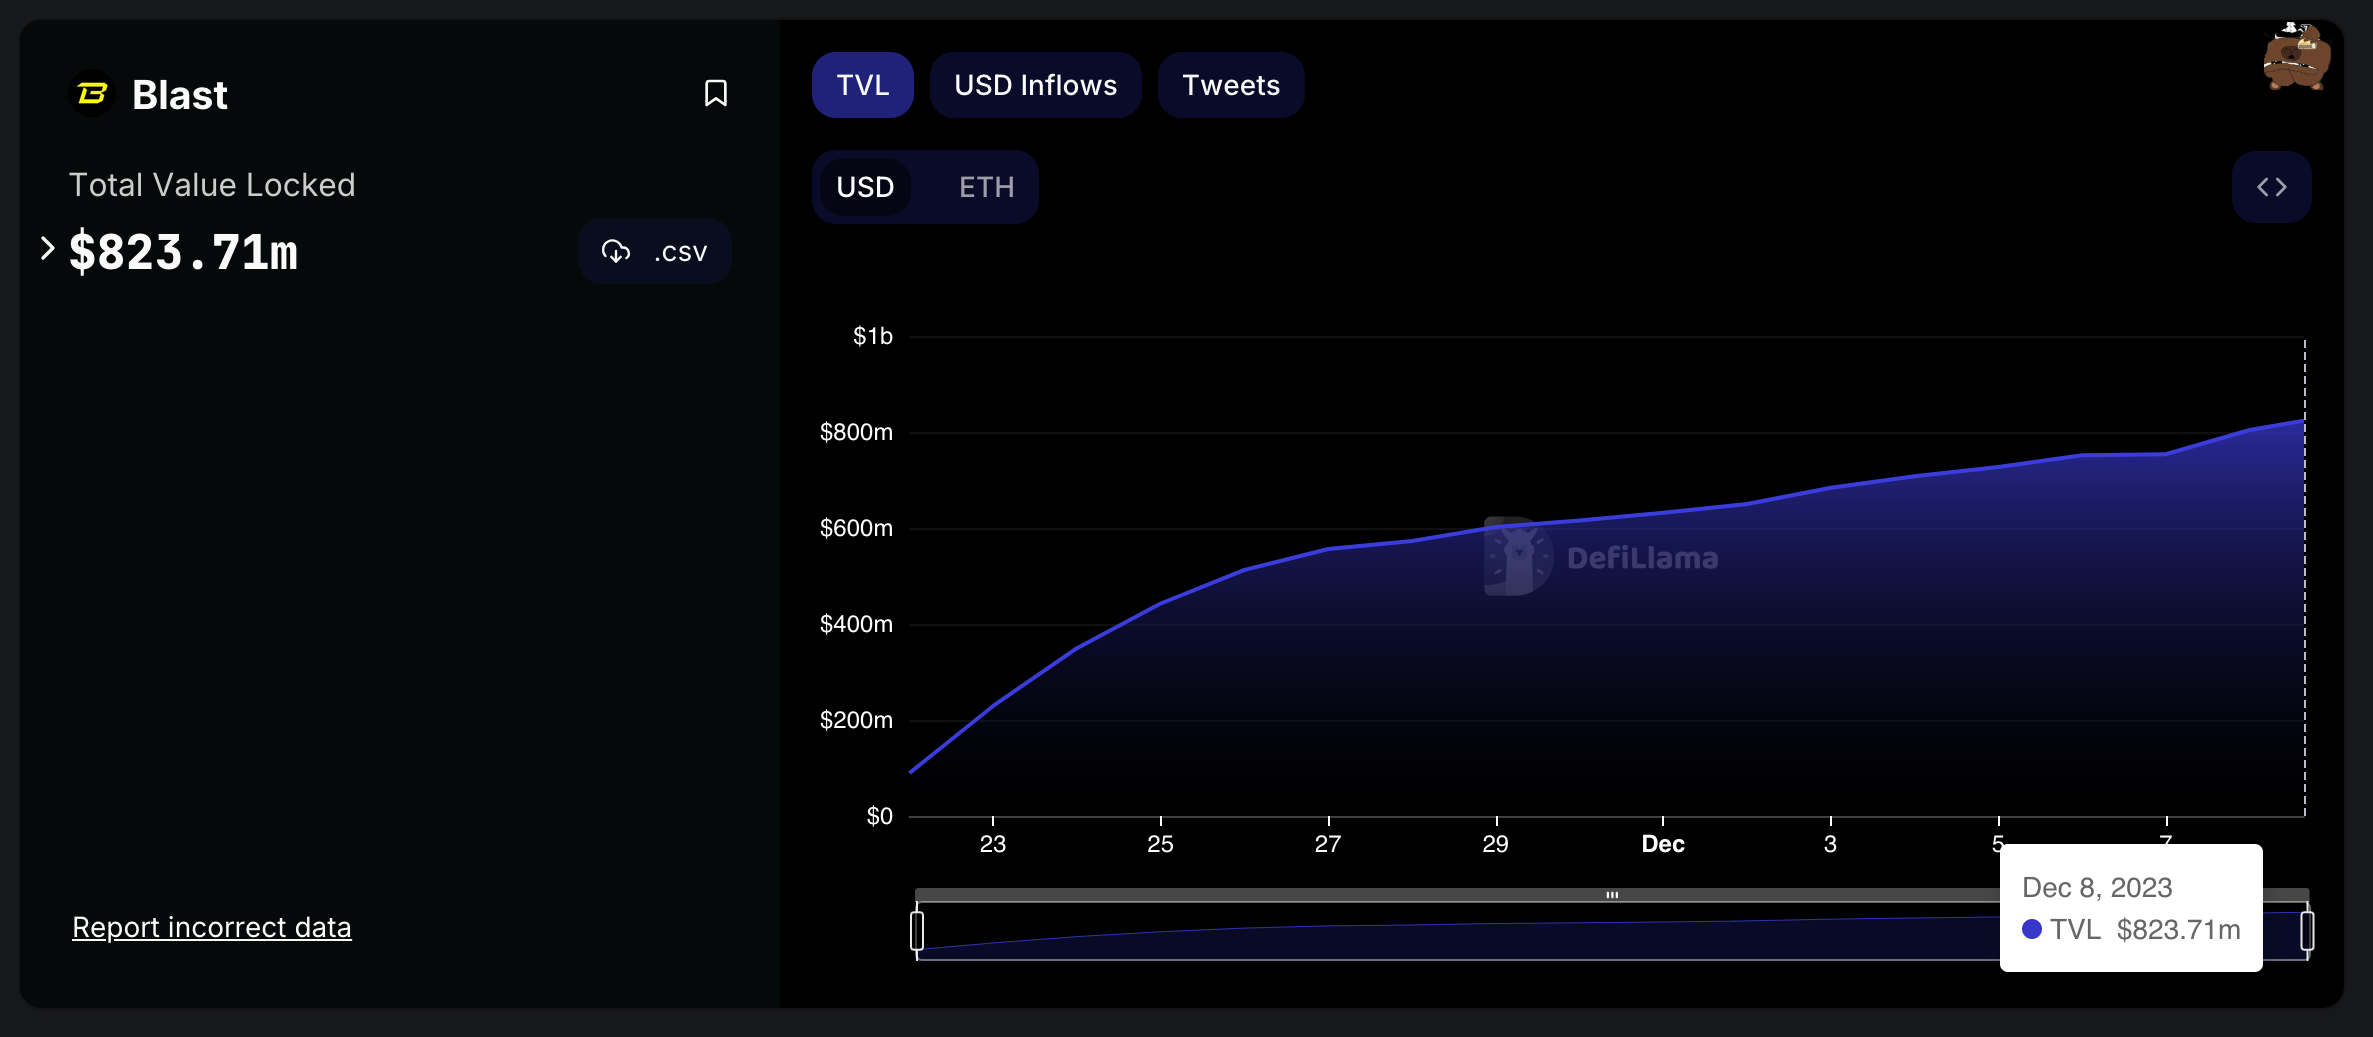Expand the $823.71m TVL breakdown chevron

47,248
